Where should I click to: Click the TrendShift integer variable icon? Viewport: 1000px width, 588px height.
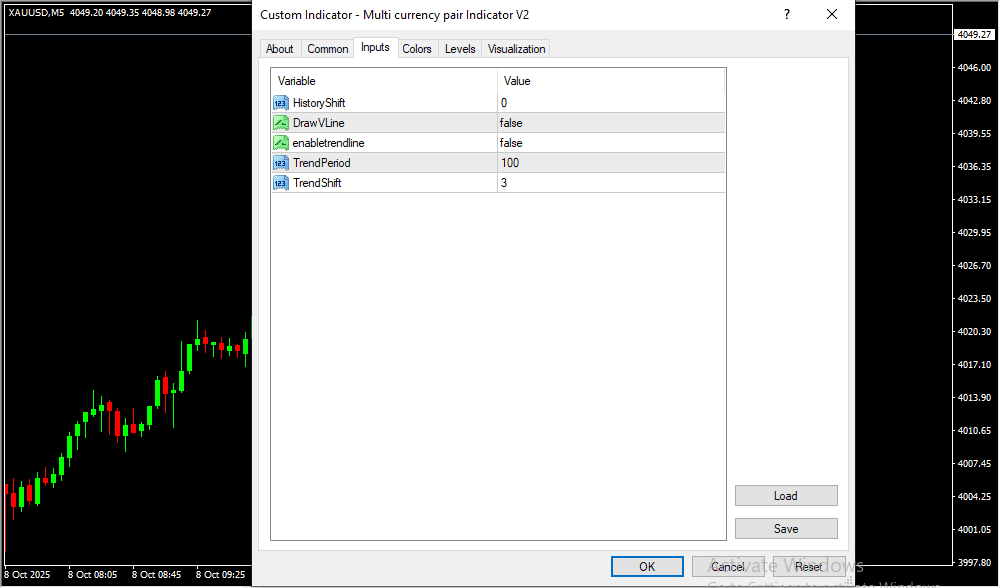click(x=280, y=183)
